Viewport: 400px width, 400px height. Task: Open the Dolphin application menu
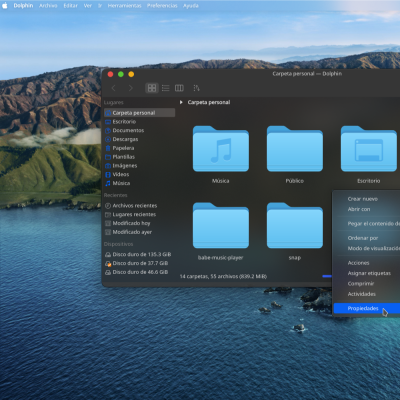click(23, 6)
